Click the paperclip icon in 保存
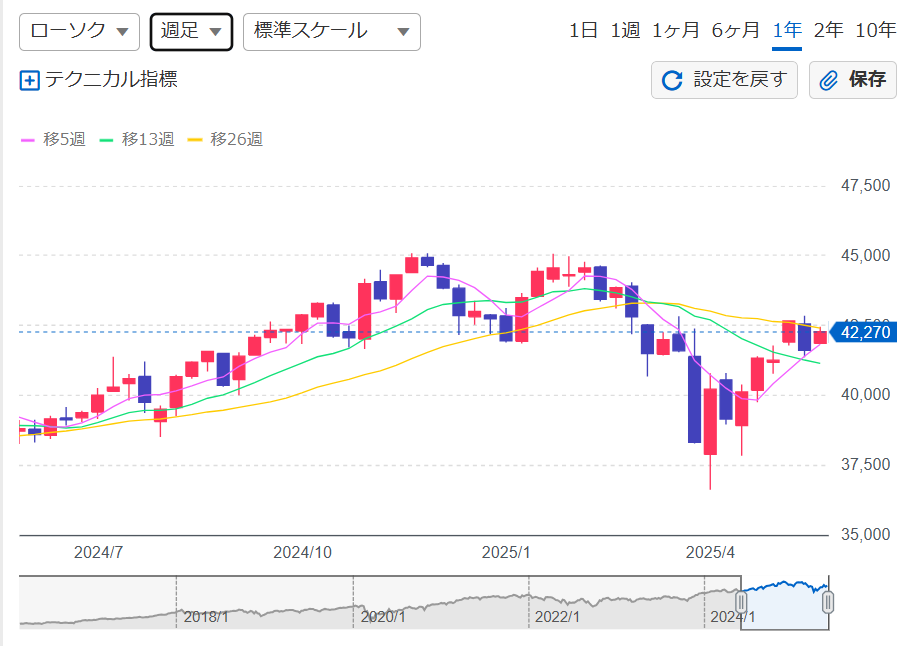908x646 pixels. [x=829, y=80]
